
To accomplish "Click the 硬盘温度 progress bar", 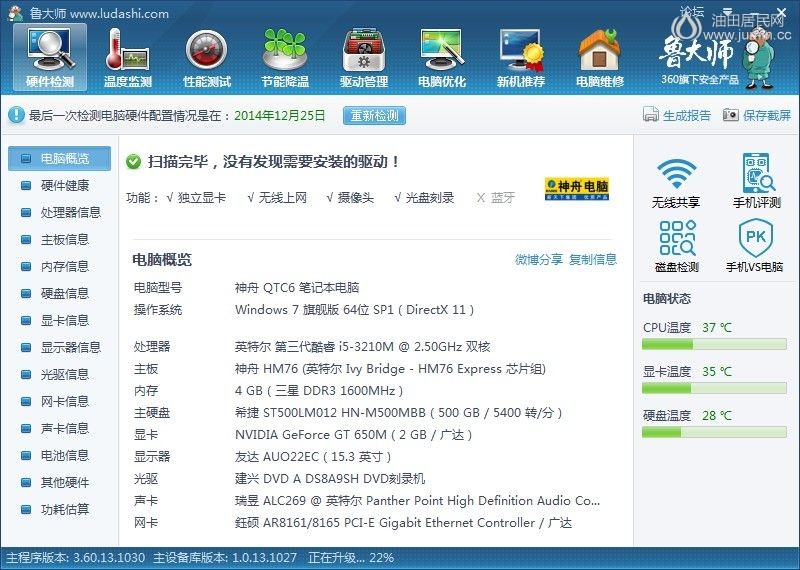I will pyautogui.click(x=714, y=432).
